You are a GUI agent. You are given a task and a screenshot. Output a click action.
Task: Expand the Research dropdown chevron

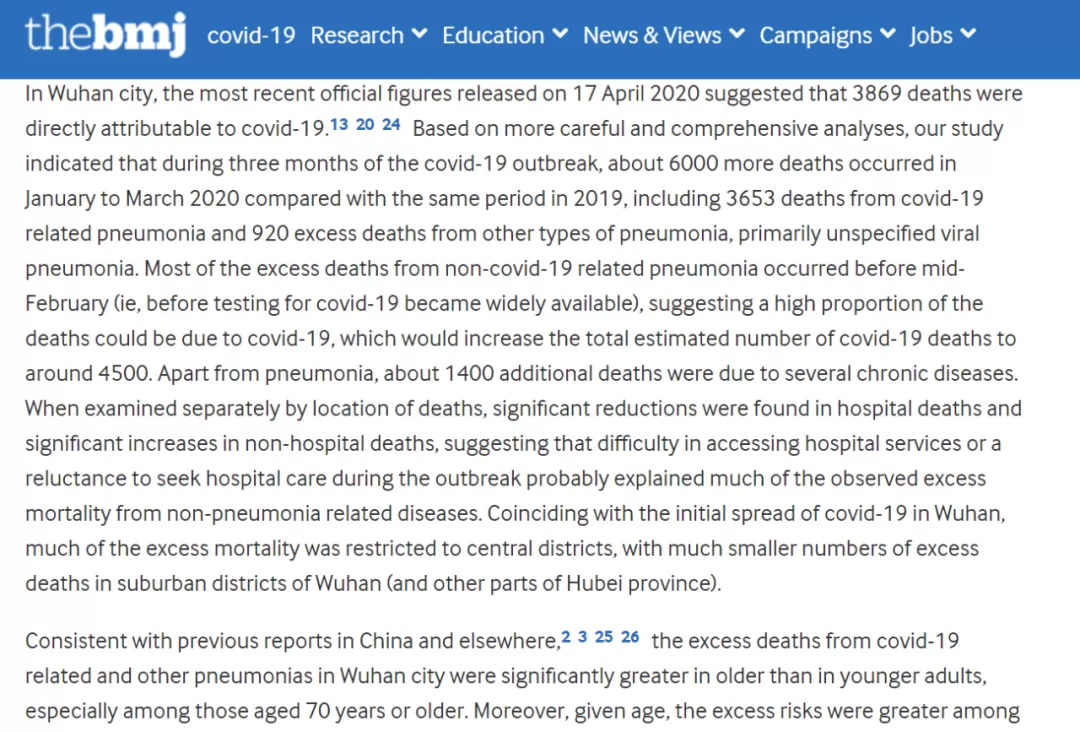419,33
